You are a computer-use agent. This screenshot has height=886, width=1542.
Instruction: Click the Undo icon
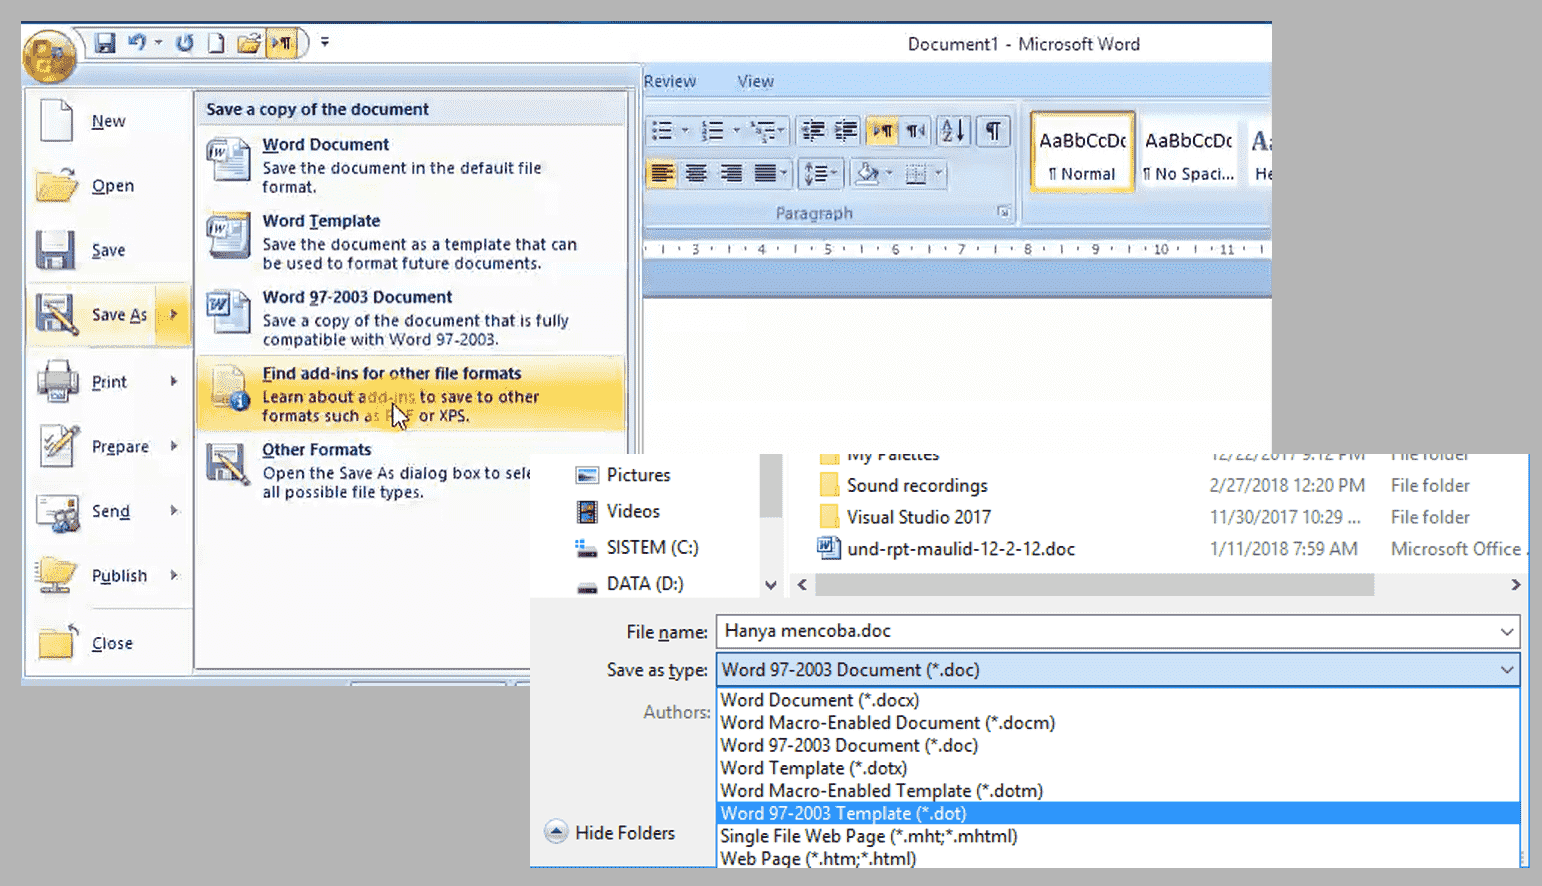pos(134,41)
